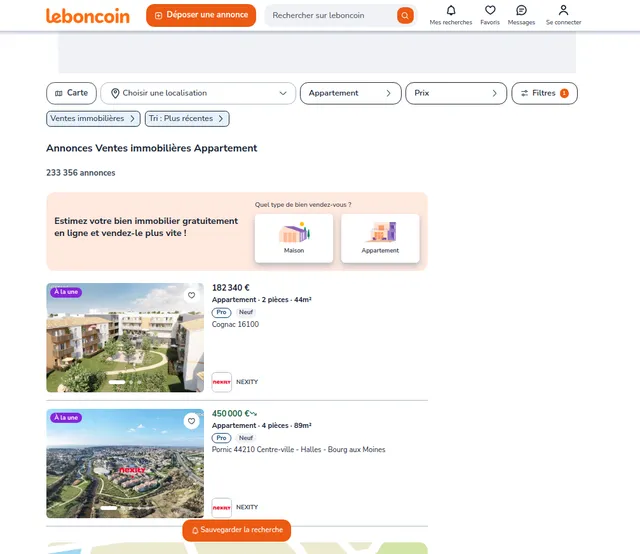Screen dimensions: 640x554
Task: Toggle the Carte map view
Action: [x=71, y=93]
